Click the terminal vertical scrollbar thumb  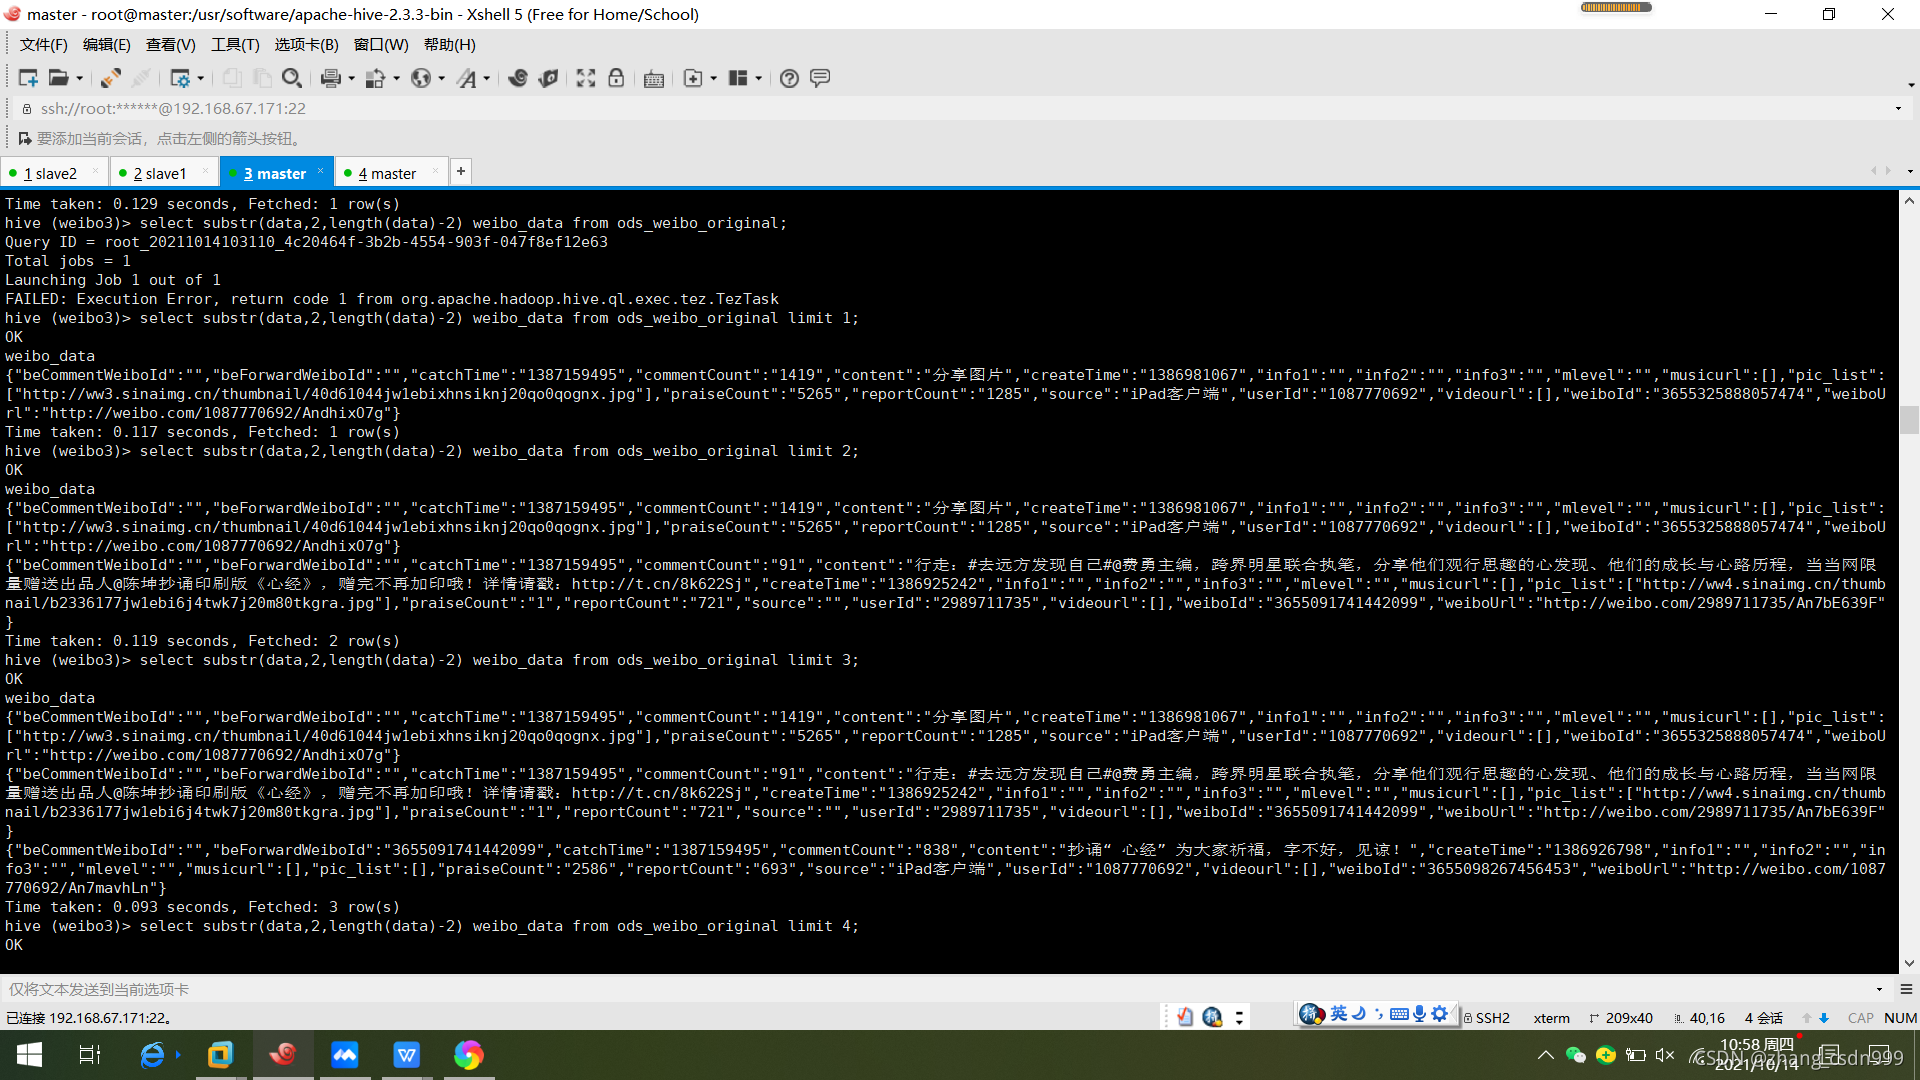(1909, 419)
